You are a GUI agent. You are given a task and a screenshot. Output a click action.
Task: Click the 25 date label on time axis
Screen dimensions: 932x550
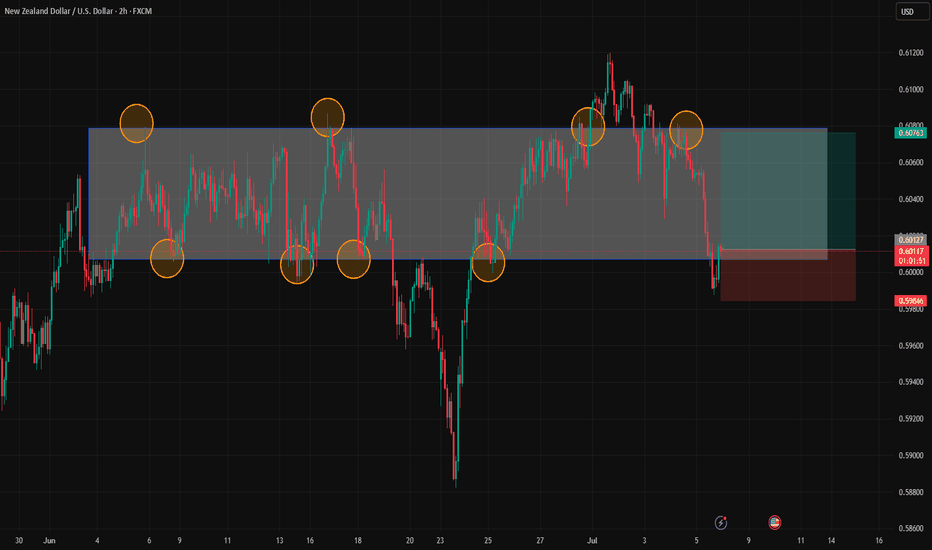click(x=488, y=540)
